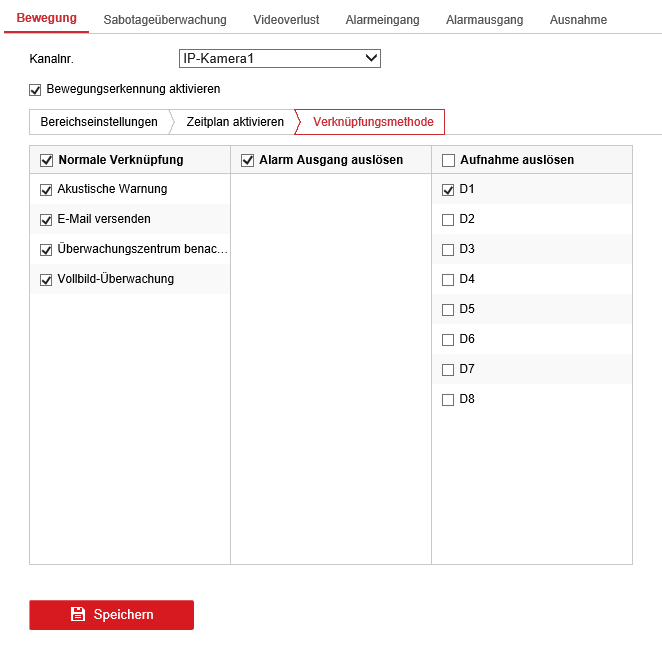The image size is (662, 661).
Task: Uncheck recording channel D1
Action: click(x=448, y=189)
